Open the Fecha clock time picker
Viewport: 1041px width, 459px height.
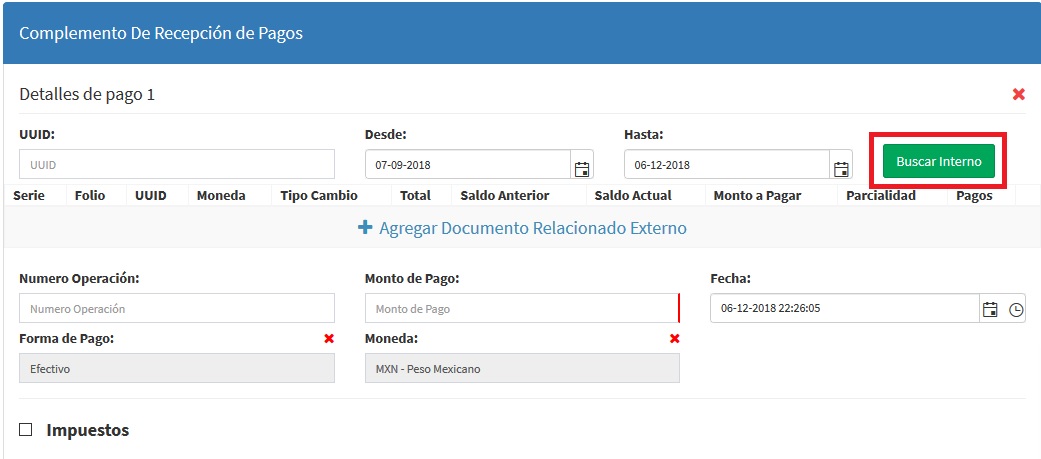(1016, 309)
